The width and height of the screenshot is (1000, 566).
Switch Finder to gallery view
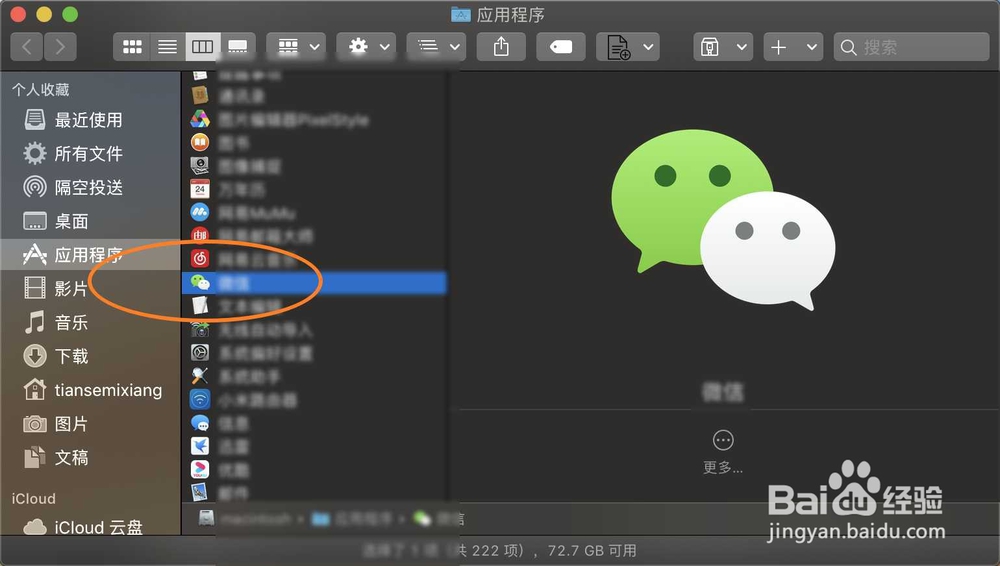click(x=238, y=47)
